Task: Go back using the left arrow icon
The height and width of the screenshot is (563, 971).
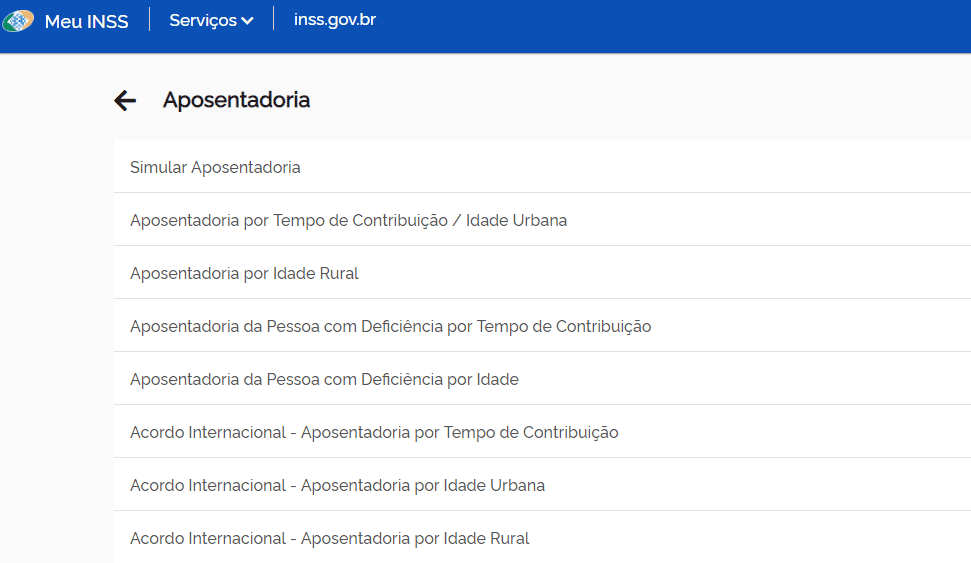Action: click(125, 100)
